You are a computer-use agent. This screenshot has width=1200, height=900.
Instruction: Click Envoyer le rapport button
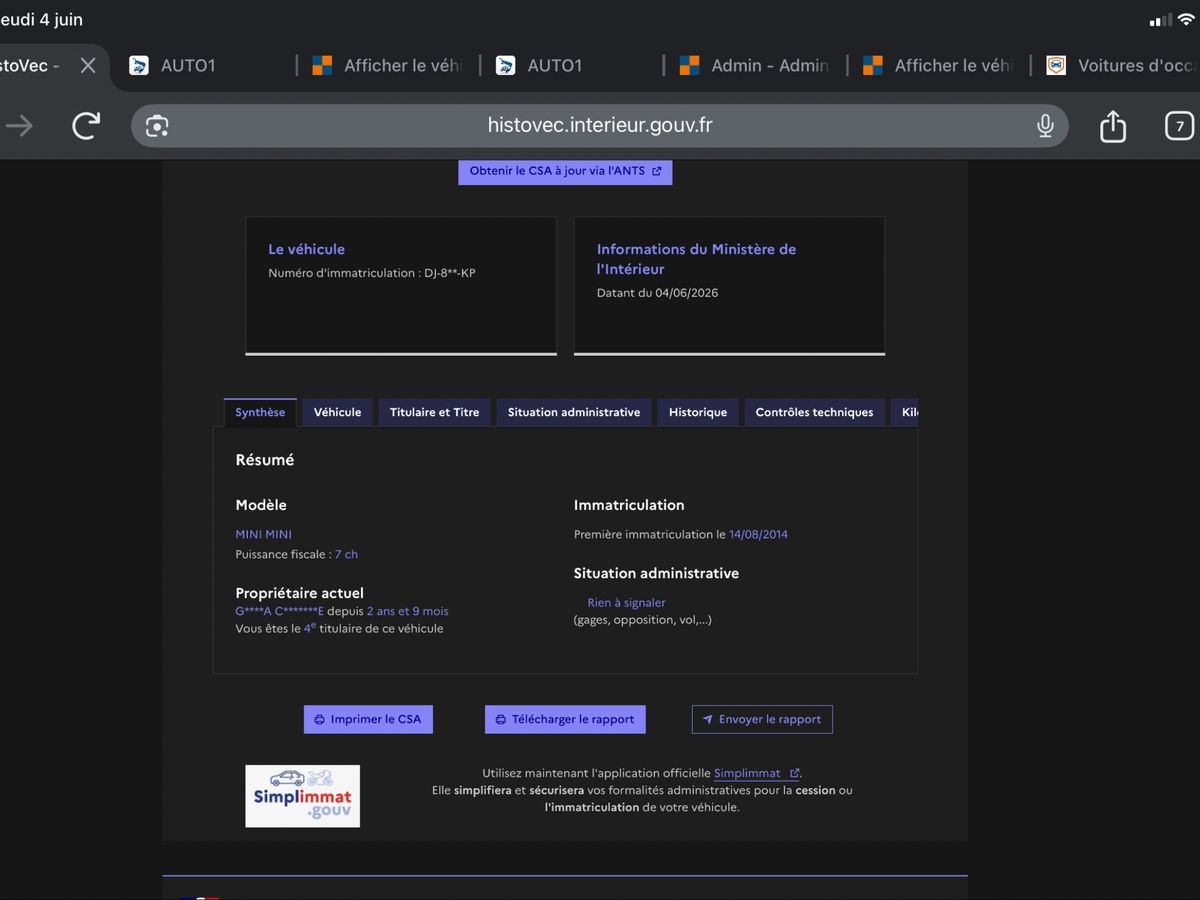[762, 719]
